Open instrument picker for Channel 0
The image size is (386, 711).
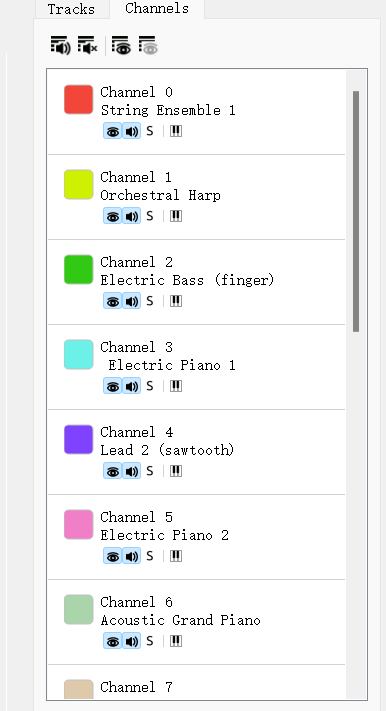(x=176, y=131)
